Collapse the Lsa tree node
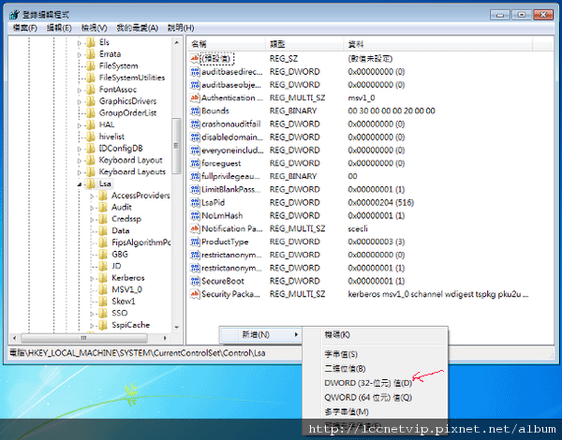This screenshot has width=562, height=440. click(x=80, y=184)
